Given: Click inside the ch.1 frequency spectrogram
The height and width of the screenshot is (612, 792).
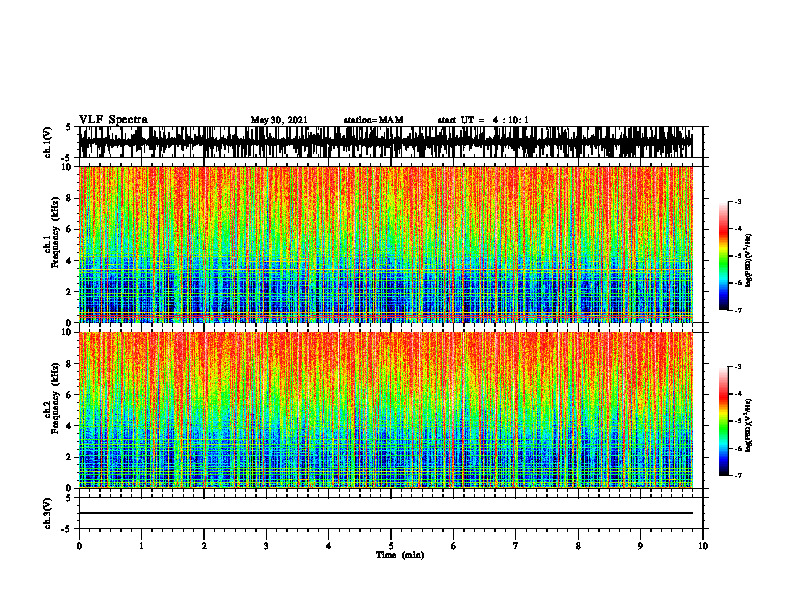Looking at the screenshot, I should click(386, 244).
